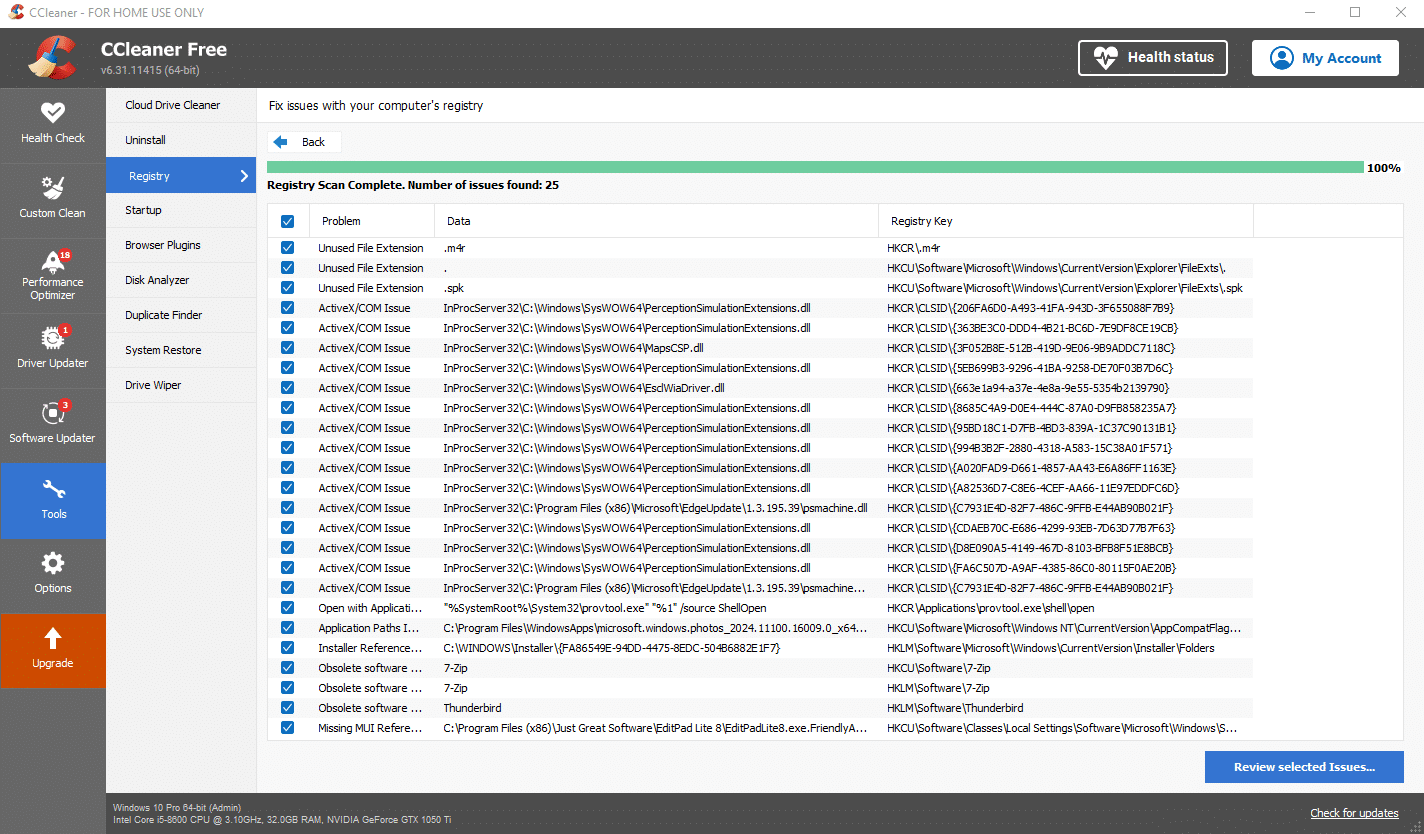Click the CCleaner logo in header

pyautogui.click(x=53, y=57)
